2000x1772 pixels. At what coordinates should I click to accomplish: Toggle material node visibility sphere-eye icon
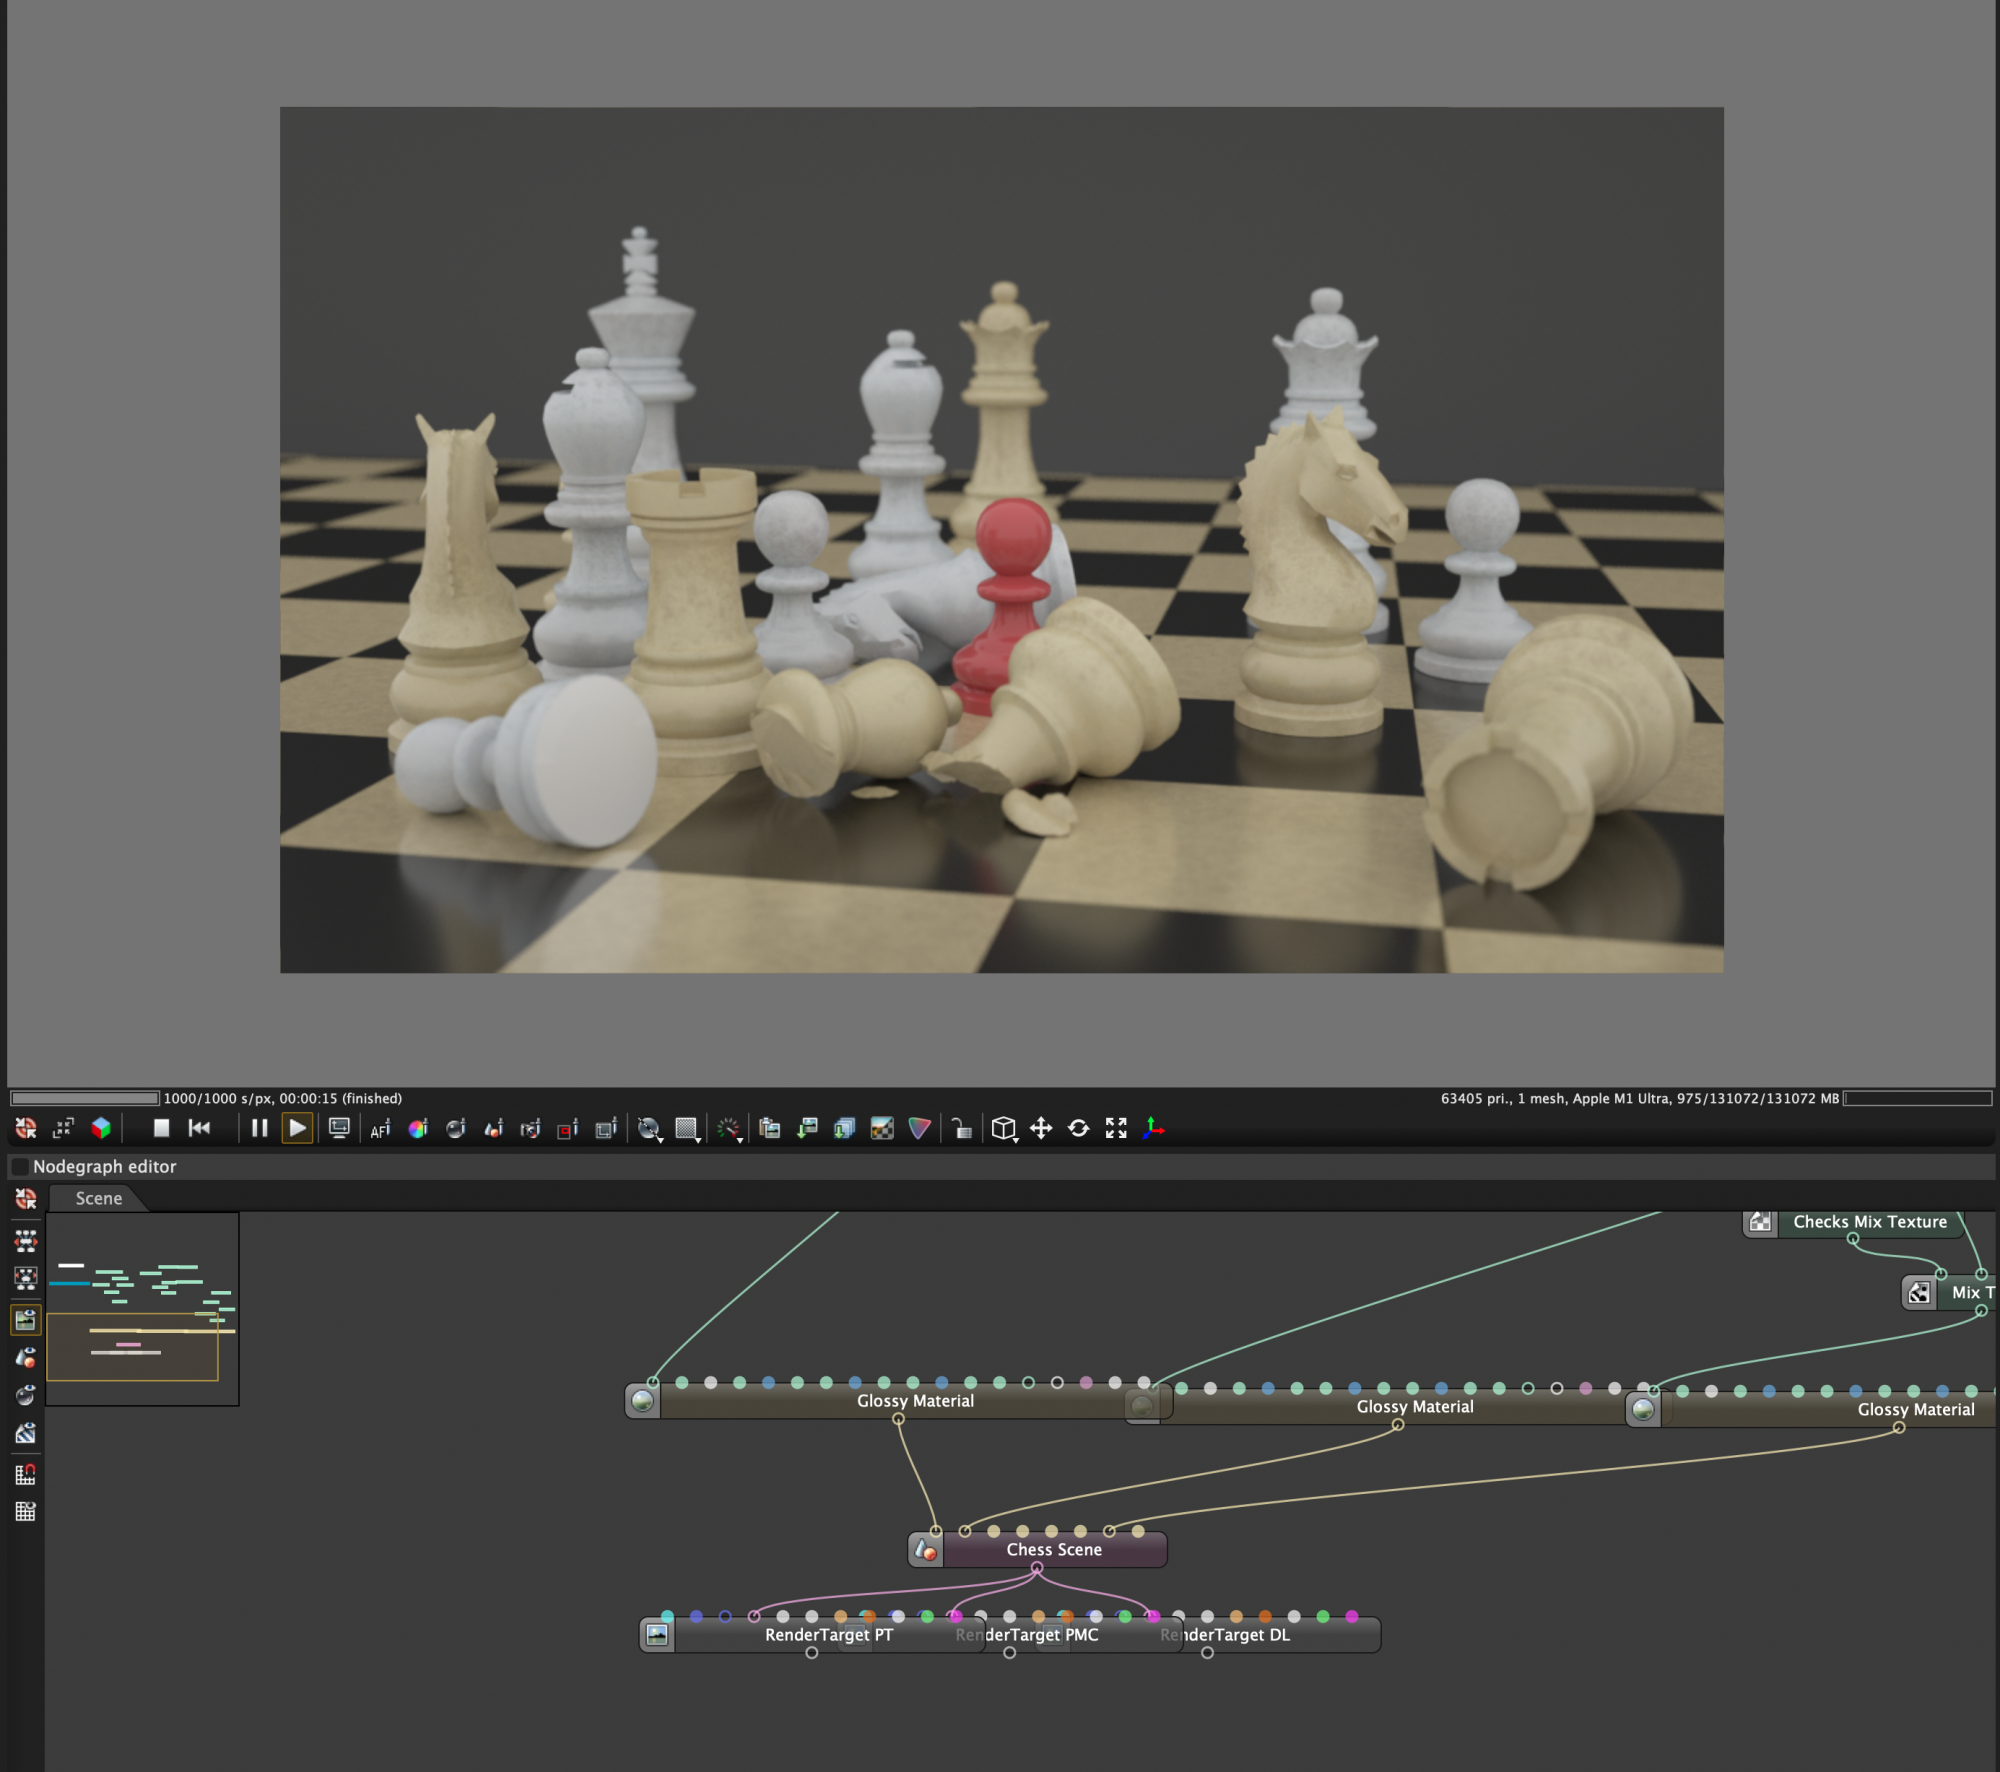[x=25, y=1396]
